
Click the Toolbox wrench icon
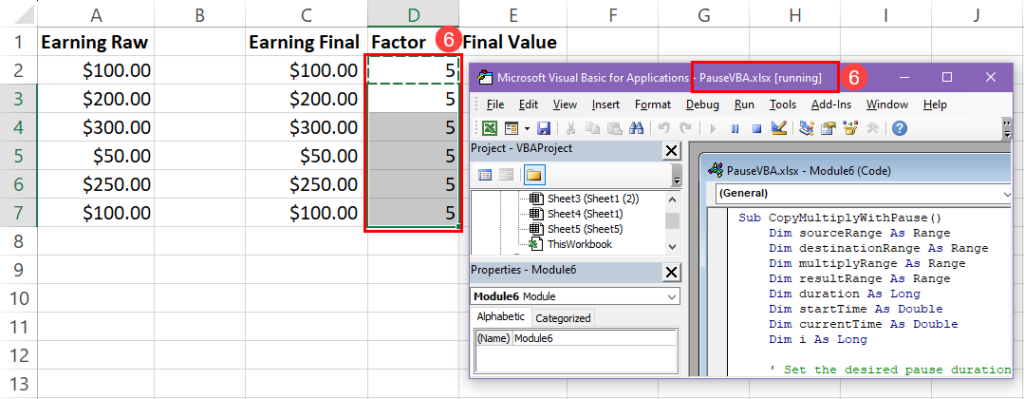coord(871,128)
